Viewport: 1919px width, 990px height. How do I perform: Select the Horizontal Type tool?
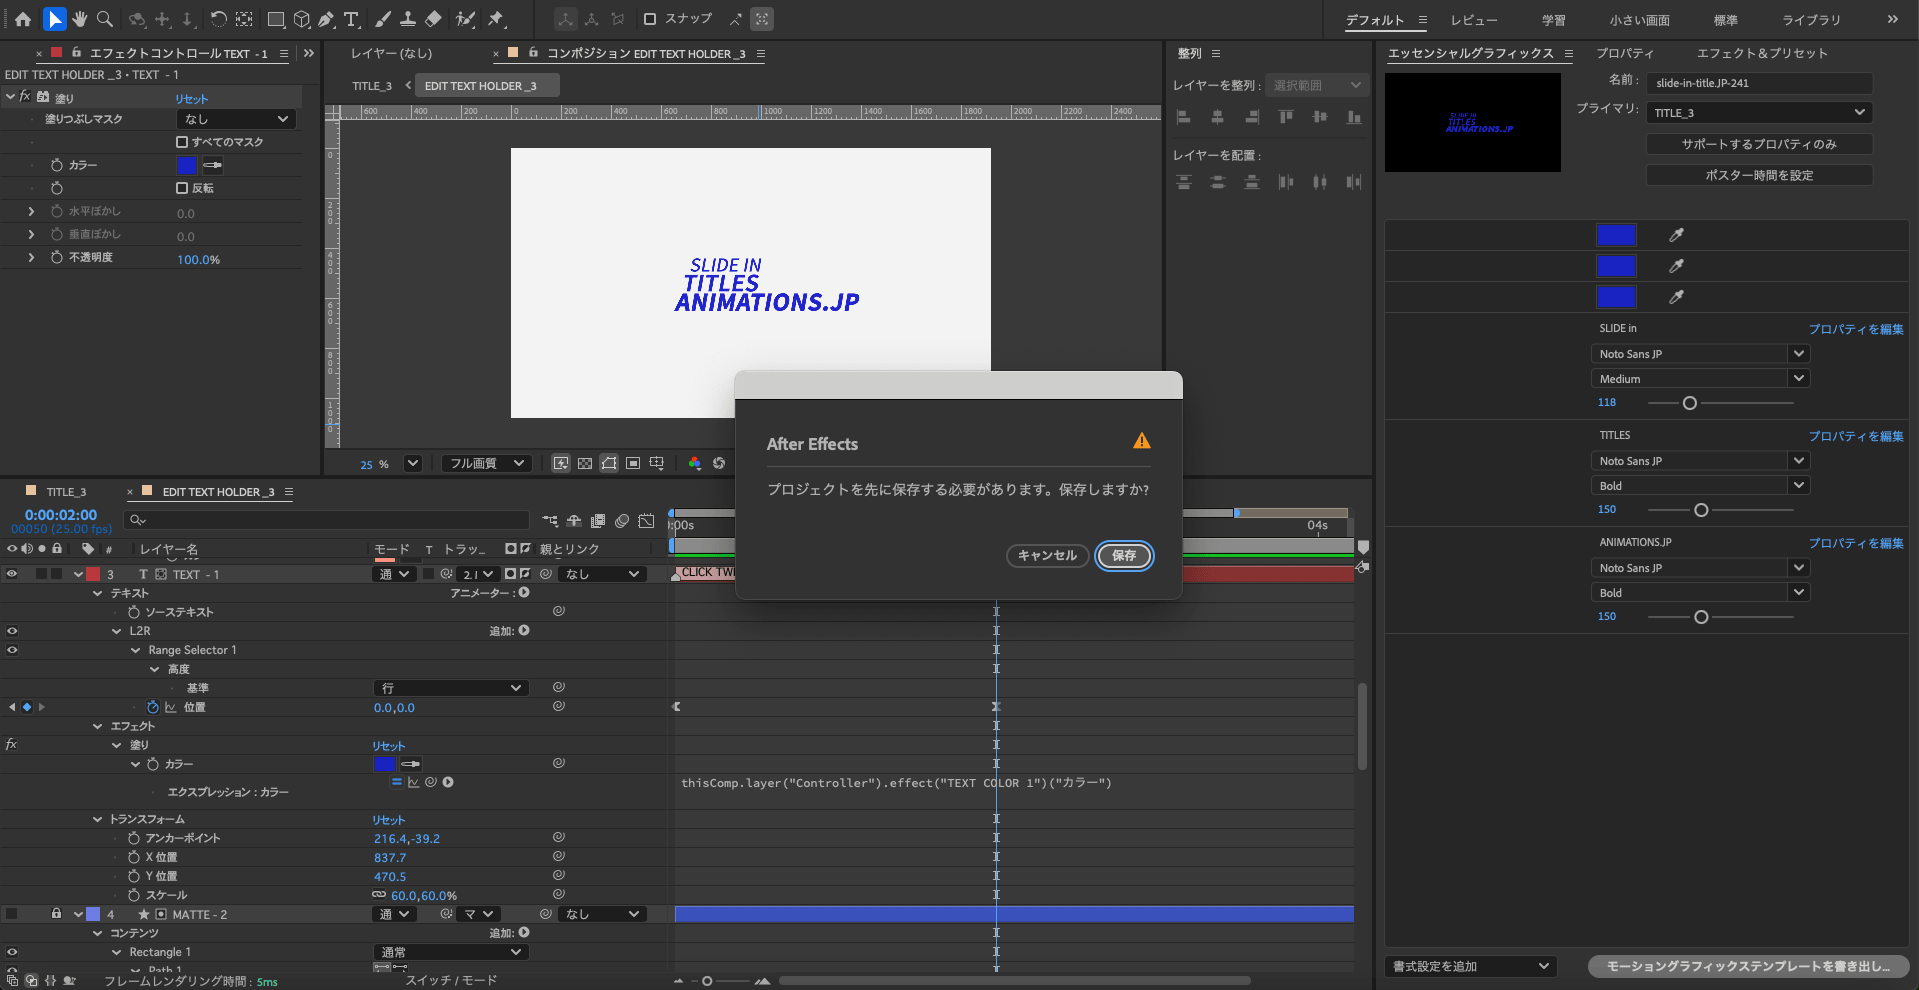pos(351,19)
